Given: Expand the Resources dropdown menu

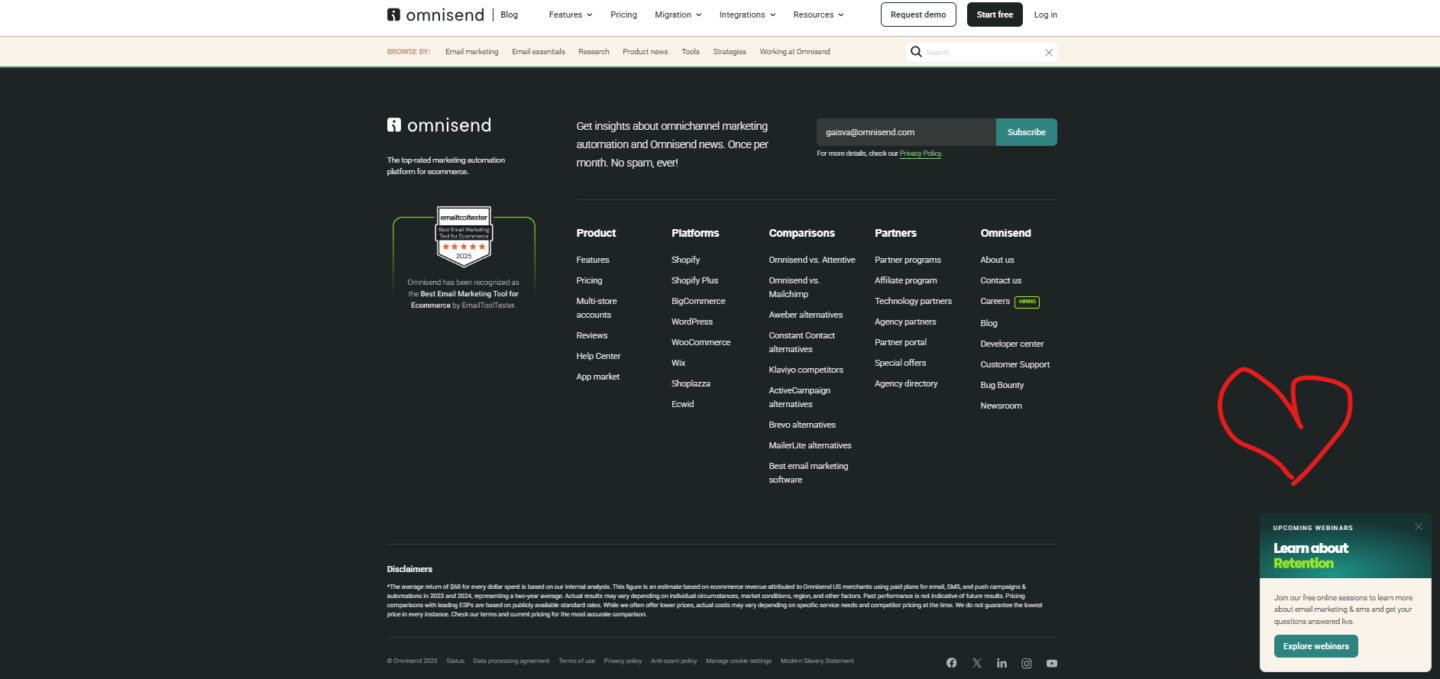Looking at the screenshot, I should click(x=818, y=15).
